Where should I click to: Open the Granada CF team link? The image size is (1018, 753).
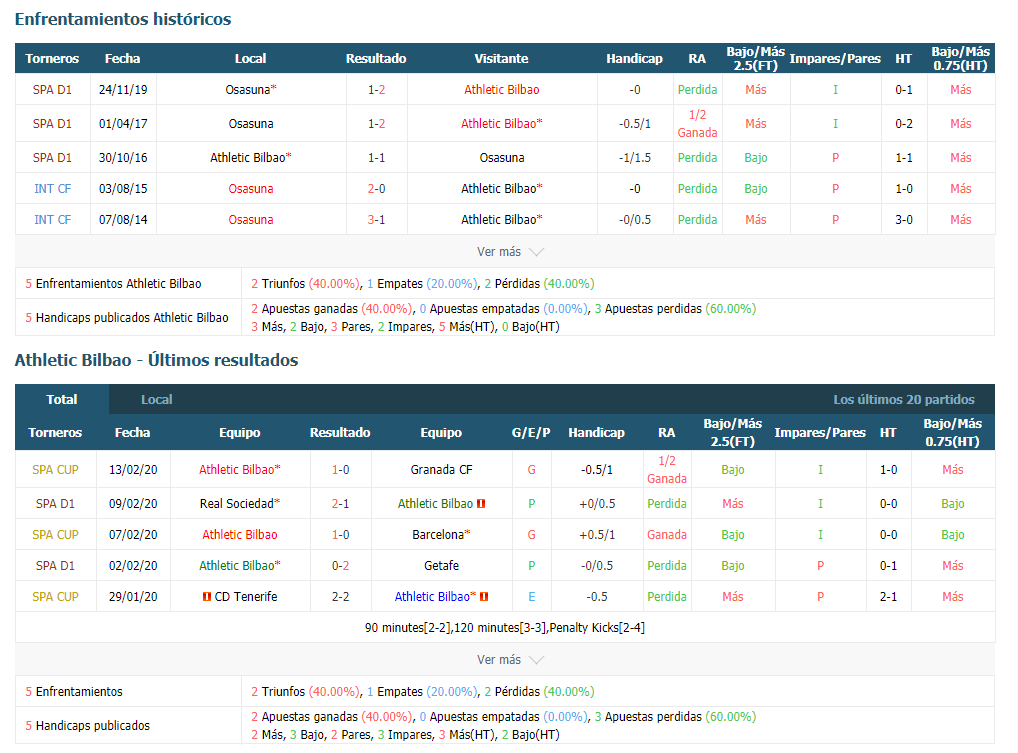[441, 470]
